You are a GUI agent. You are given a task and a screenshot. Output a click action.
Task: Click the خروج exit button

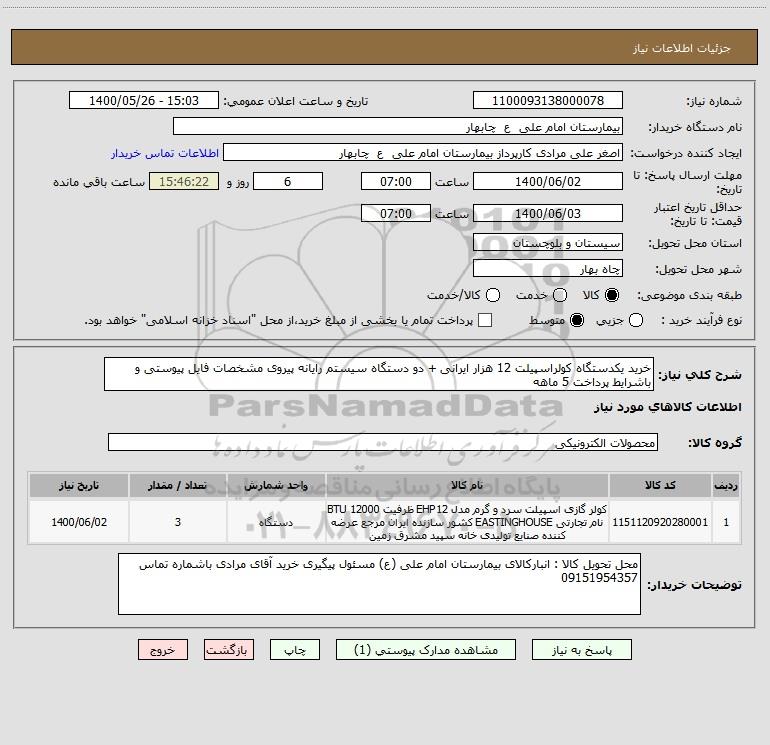[163, 650]
